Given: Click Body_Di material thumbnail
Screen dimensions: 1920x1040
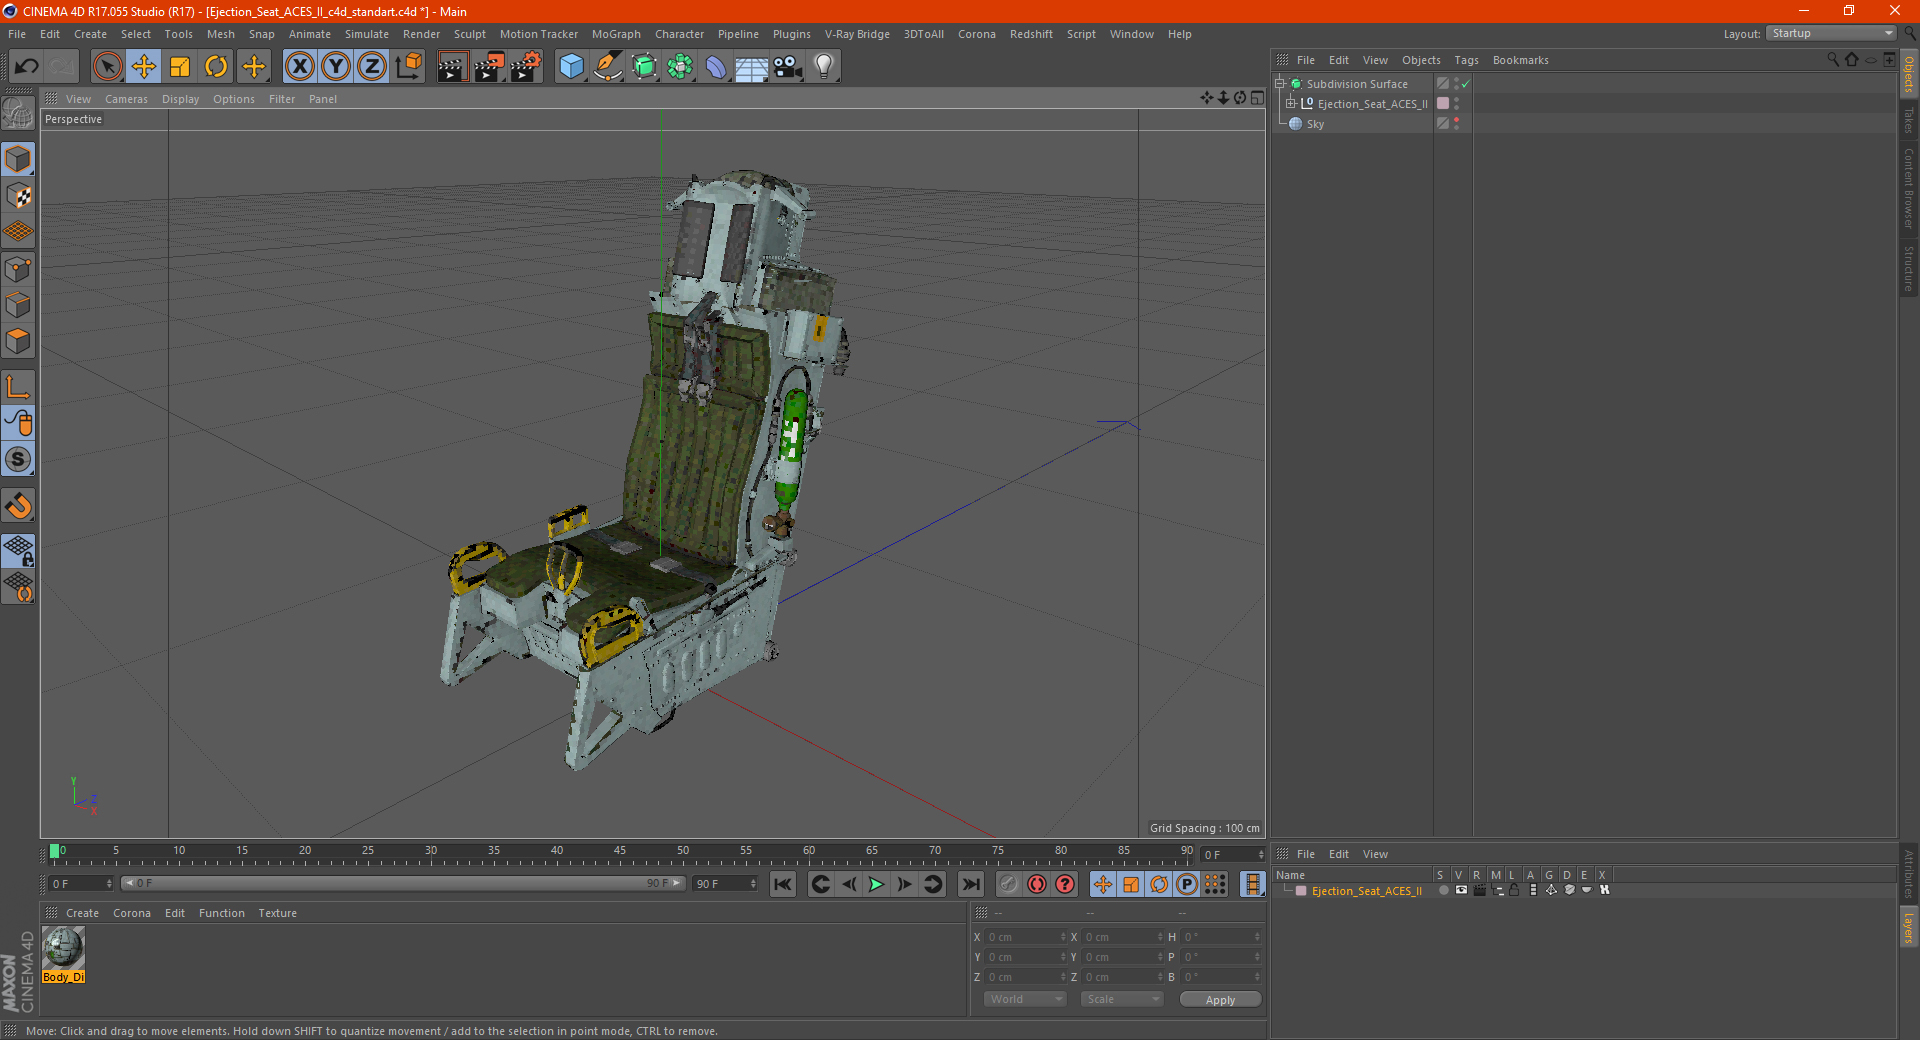Looking at the screenshot, I should 64,948.
